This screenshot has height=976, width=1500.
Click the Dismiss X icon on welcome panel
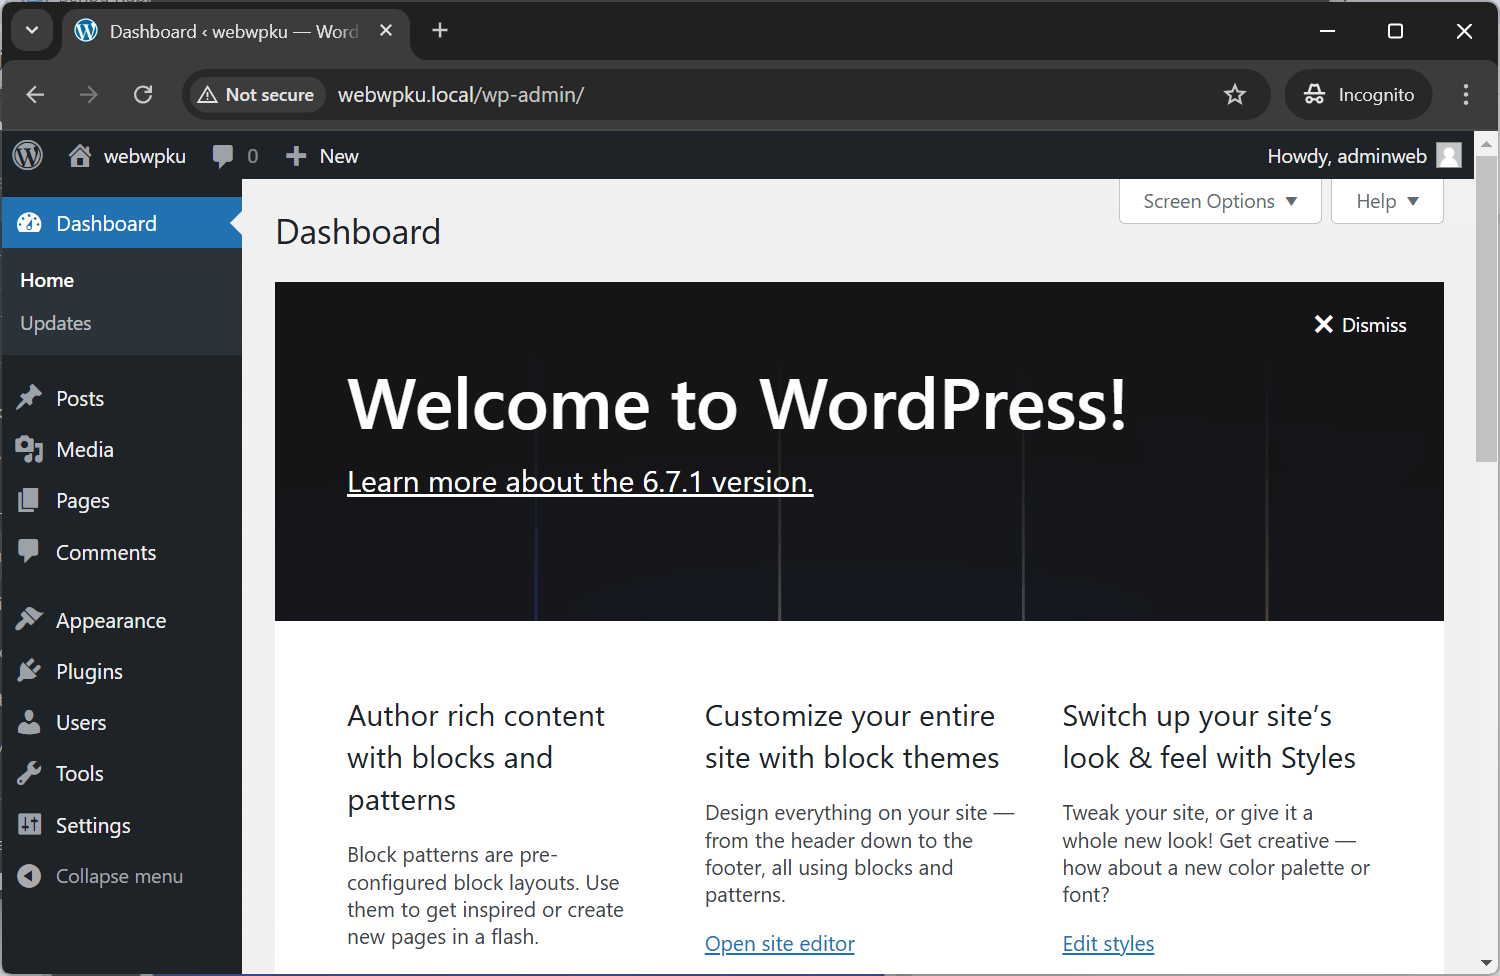[x=1324, y=324]
